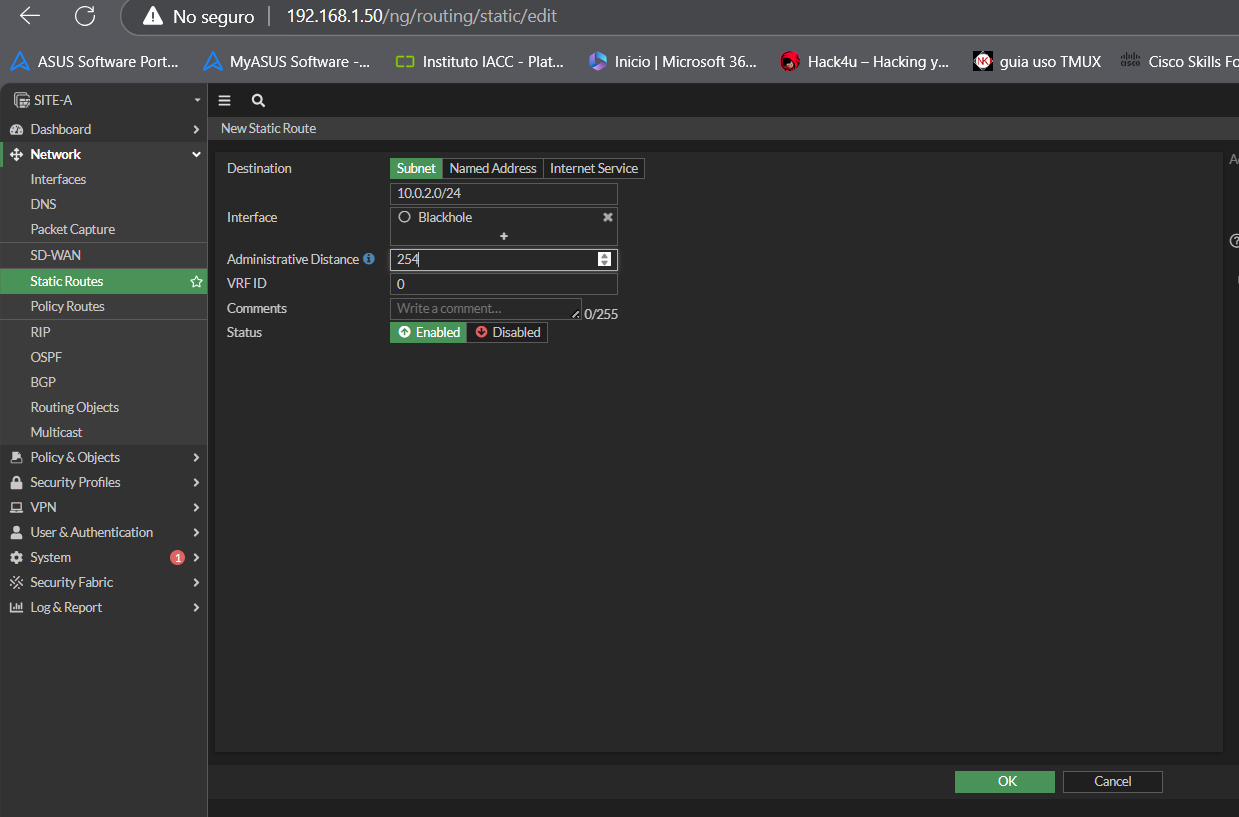Click the browser back arrow

click(x=30, y=16)
